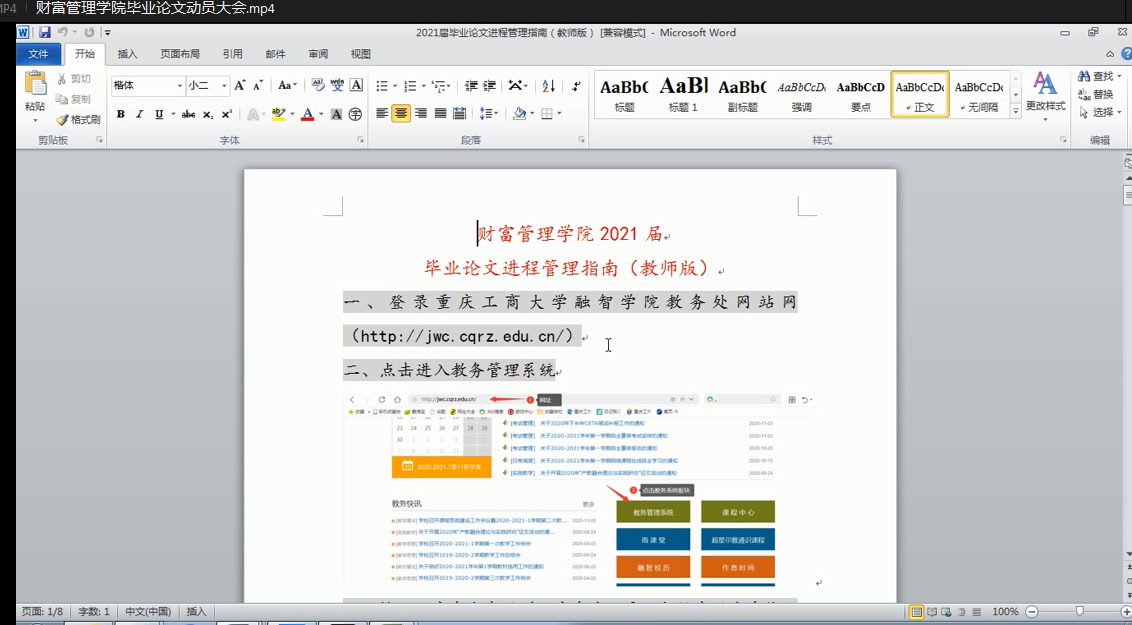Apply the 标题 1 heading style
Viewport: 1132px width, 625px height.
[683, 95]
